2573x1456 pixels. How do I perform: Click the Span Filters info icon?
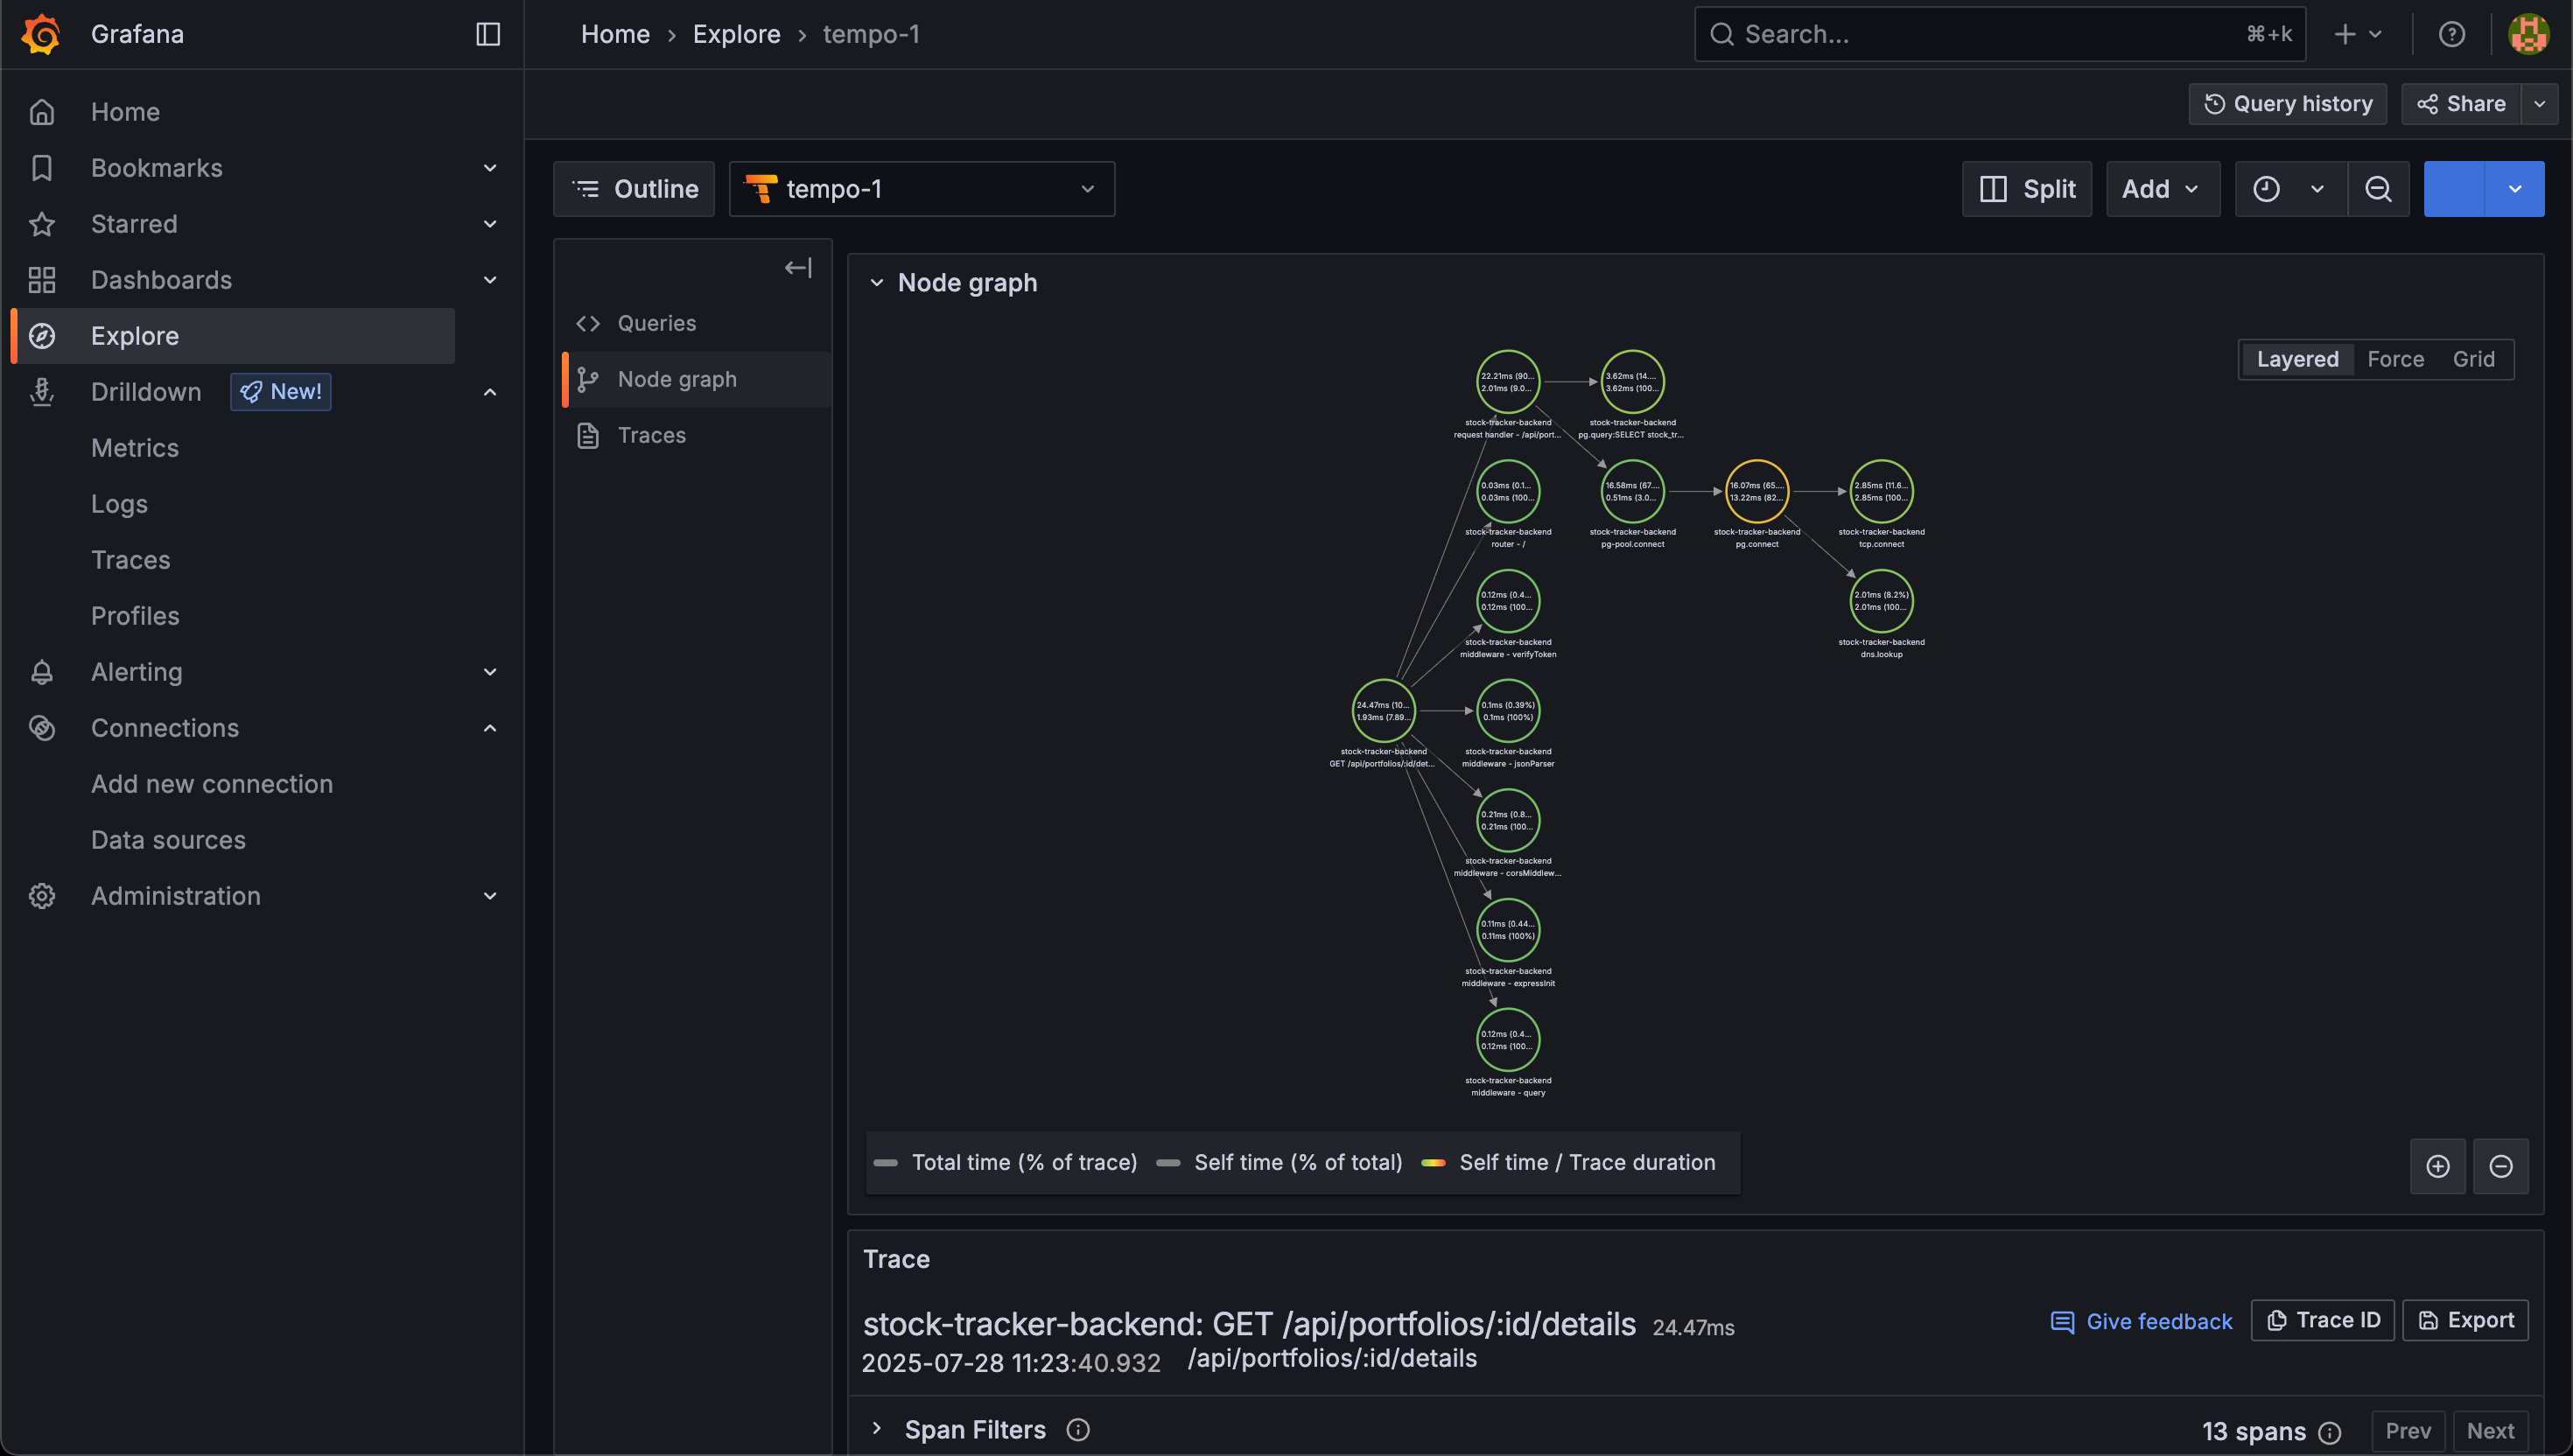click(x=1077, y=1430)
